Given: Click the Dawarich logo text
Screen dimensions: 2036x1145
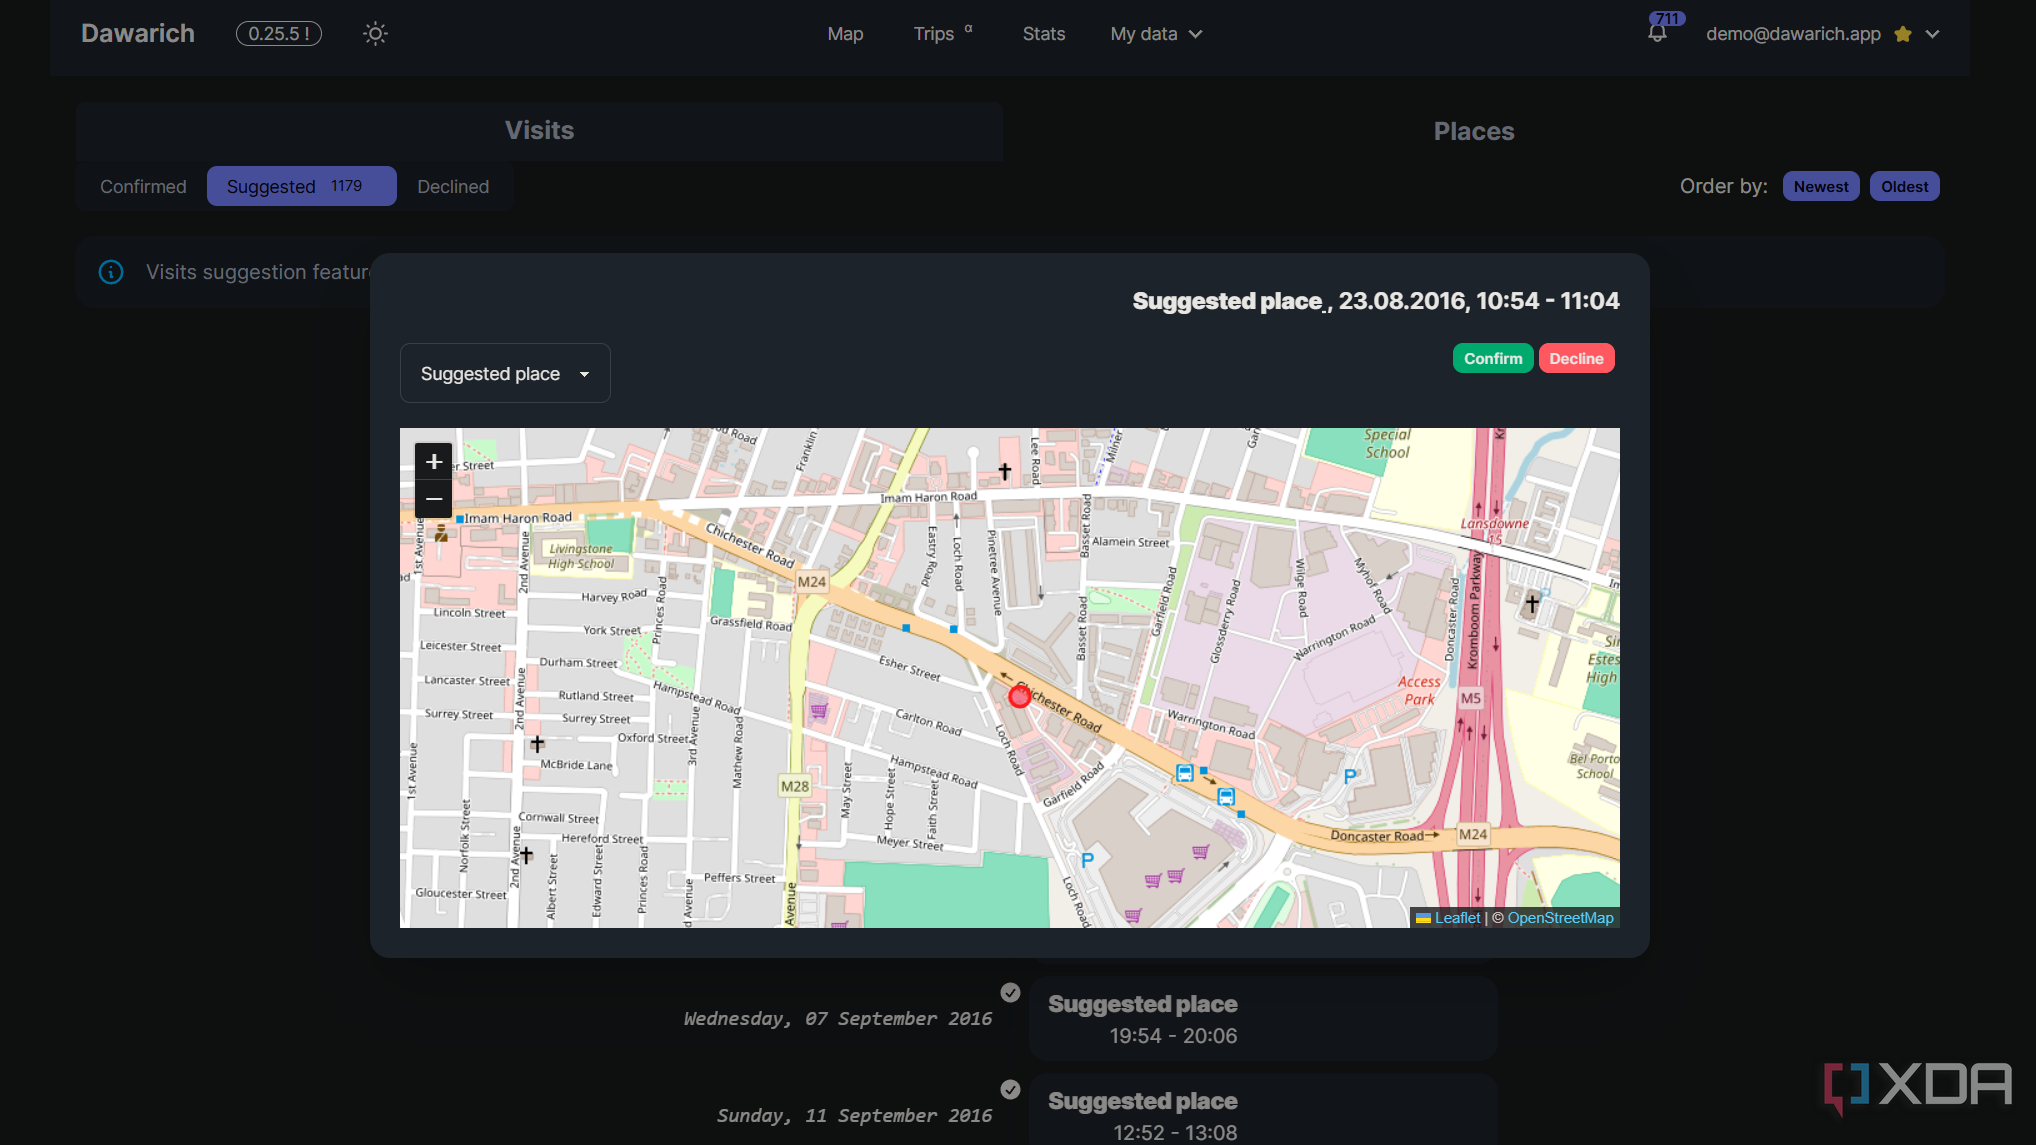Looking at the screenshot, I should tap(138, 33).
